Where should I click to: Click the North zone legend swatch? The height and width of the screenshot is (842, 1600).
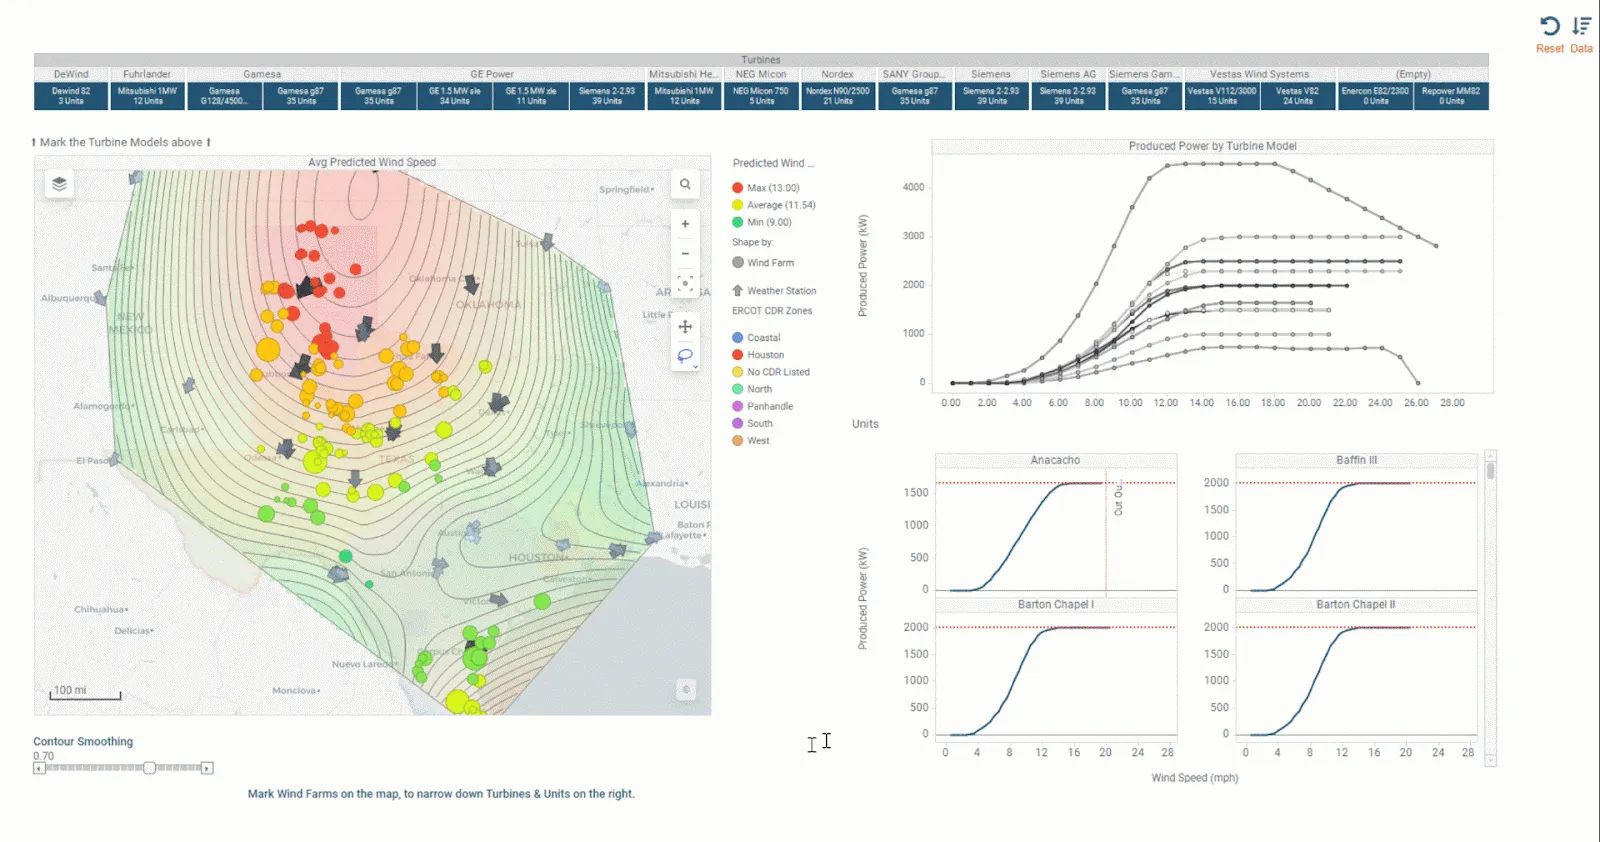737,389
